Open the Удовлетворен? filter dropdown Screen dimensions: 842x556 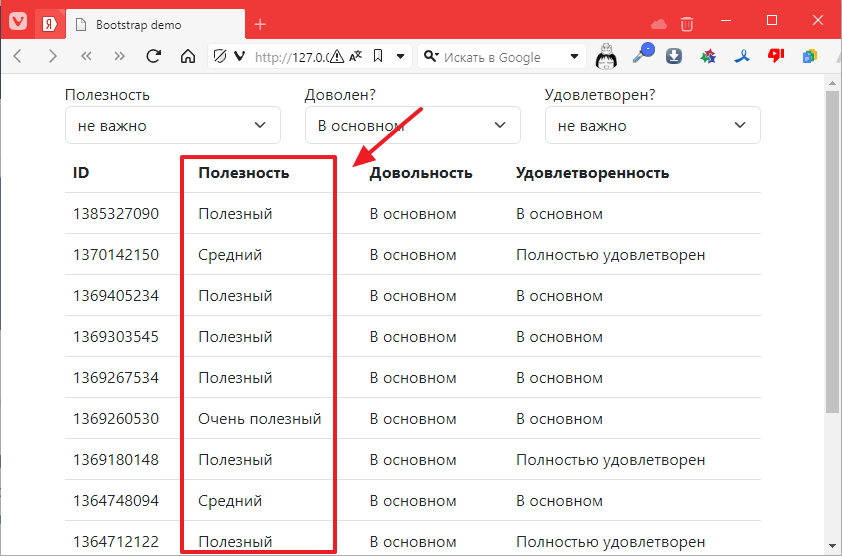click(x=652, y=126)
